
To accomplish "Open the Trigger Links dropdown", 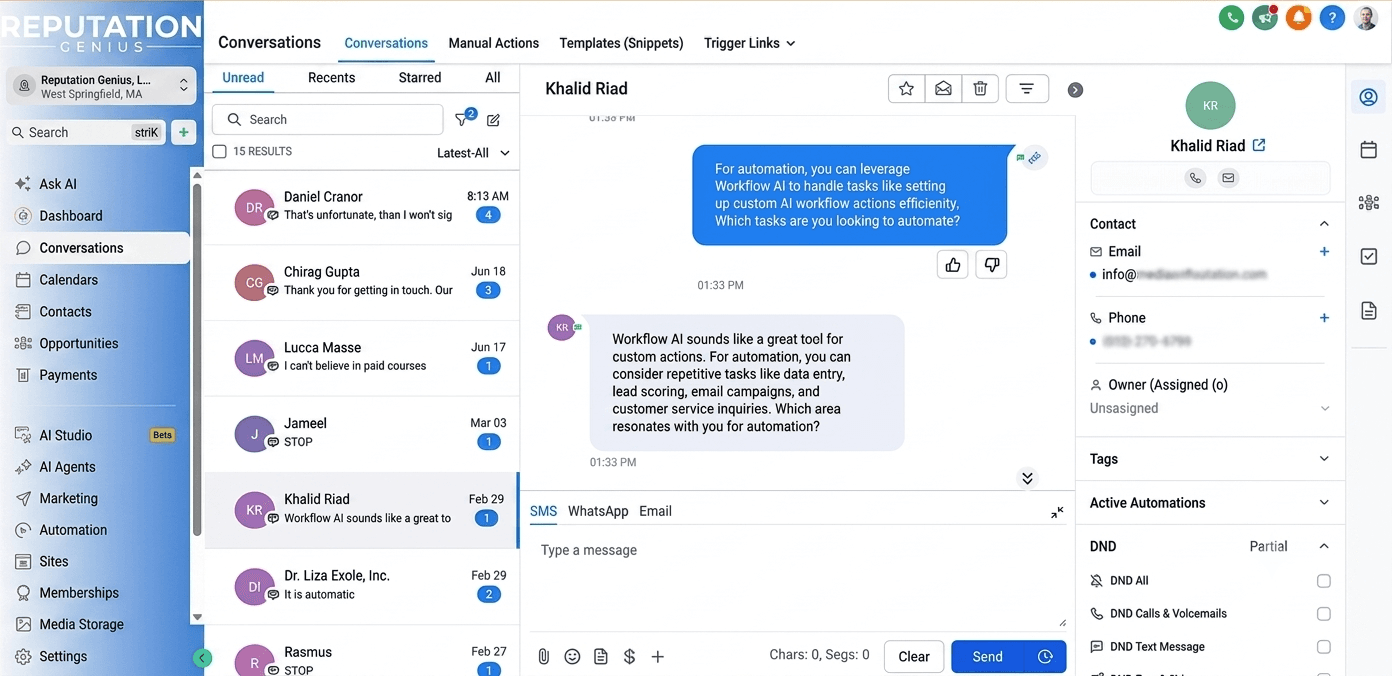I will coord(749,43).
